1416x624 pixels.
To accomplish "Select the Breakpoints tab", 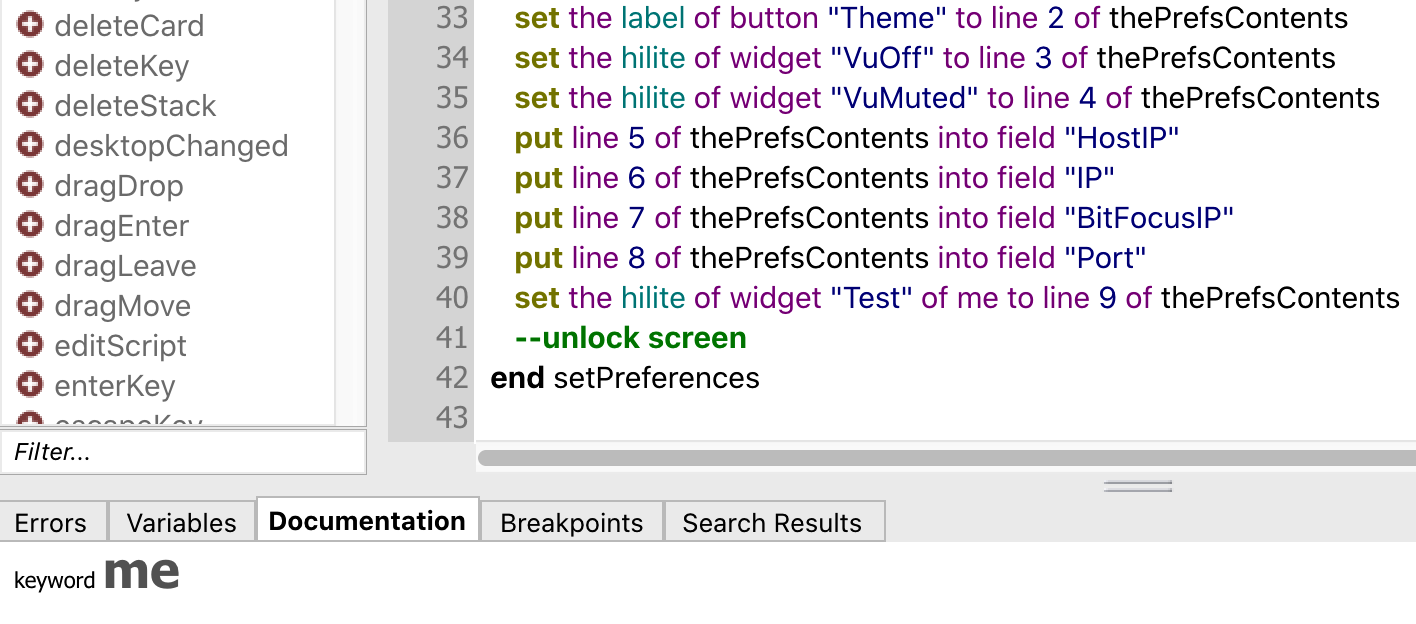I will [x=571, y=522].
